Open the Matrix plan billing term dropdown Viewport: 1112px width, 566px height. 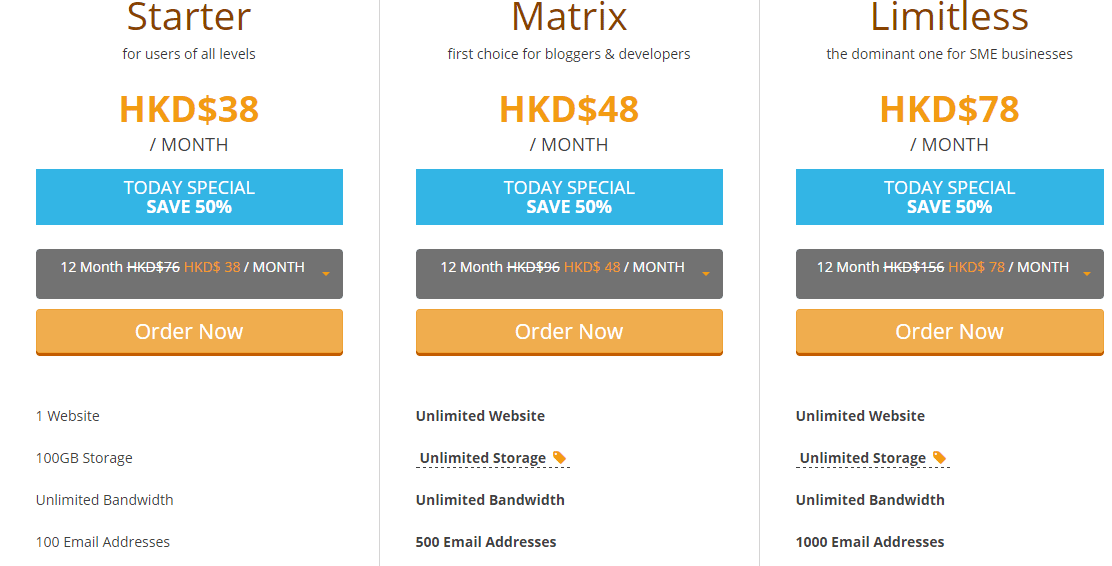[x=569, y=274]
